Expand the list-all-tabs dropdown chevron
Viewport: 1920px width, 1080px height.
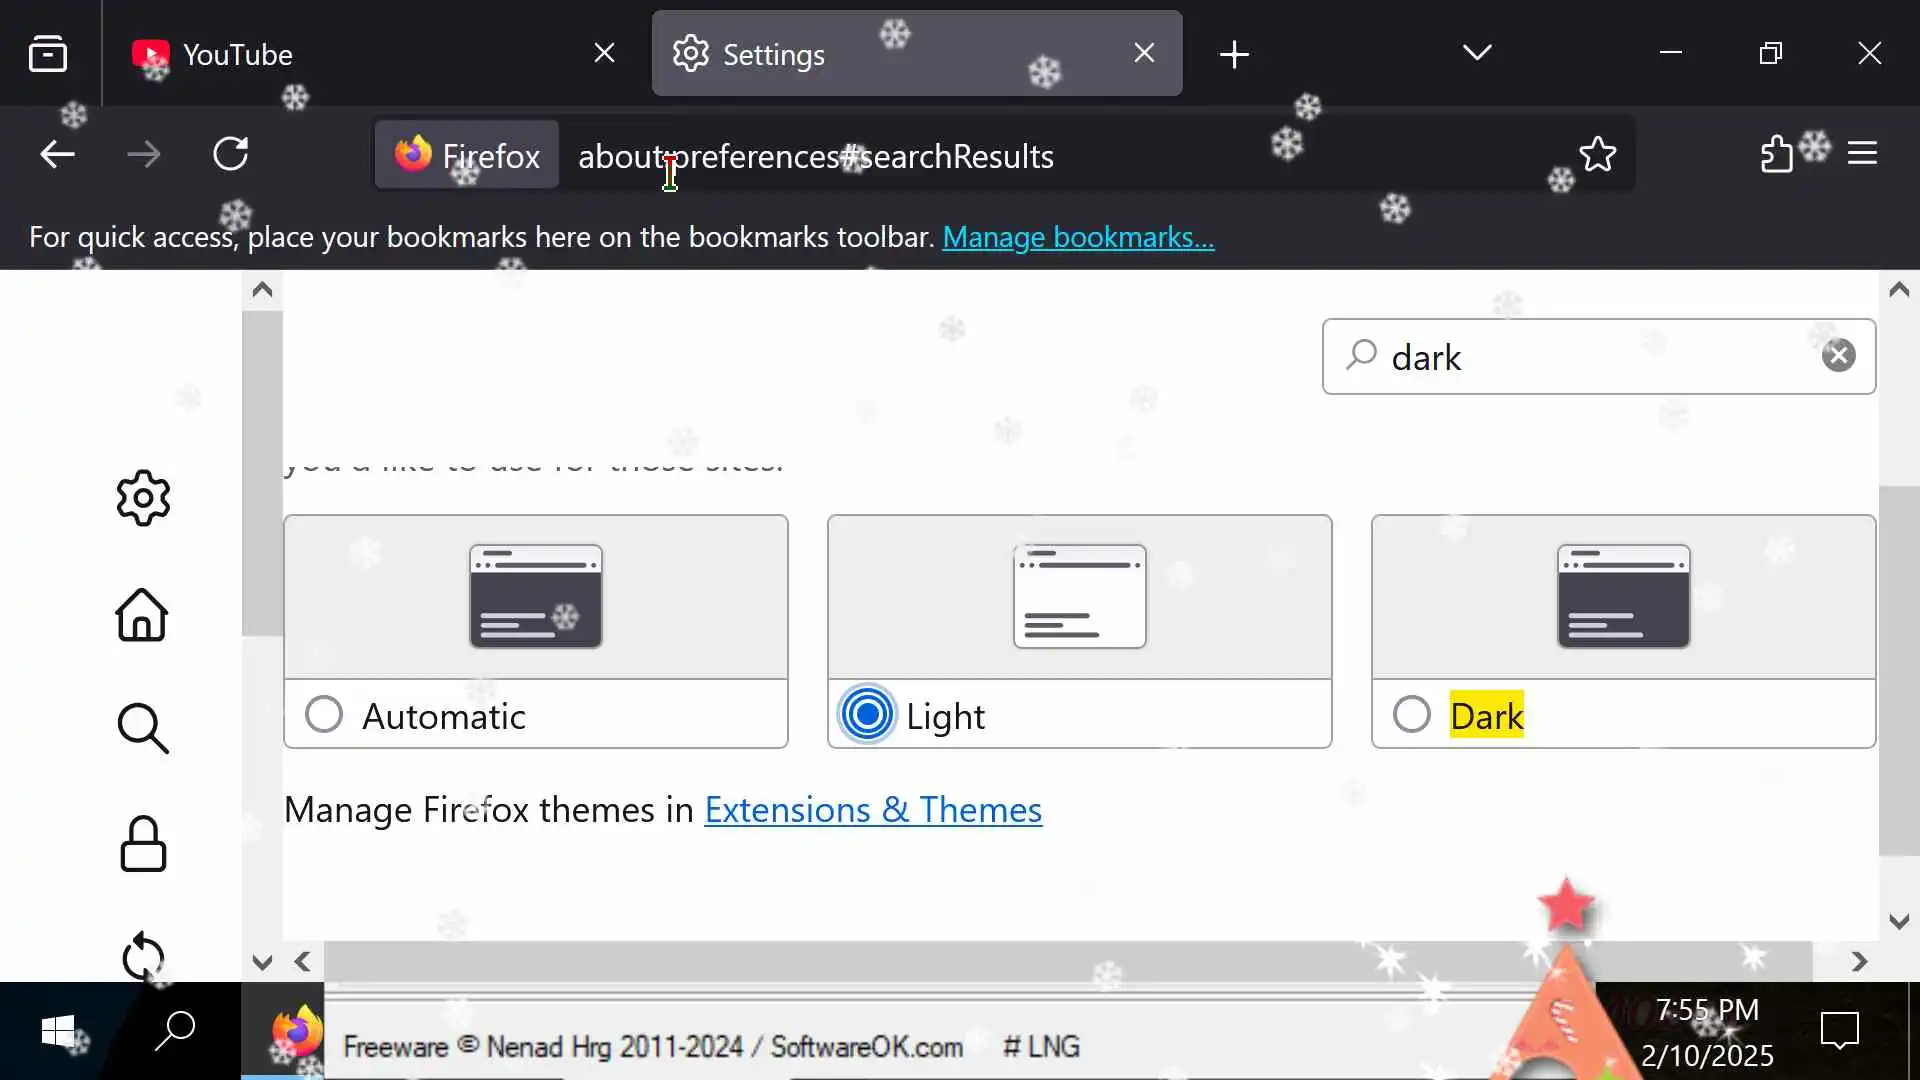[x=1477, y=53]
